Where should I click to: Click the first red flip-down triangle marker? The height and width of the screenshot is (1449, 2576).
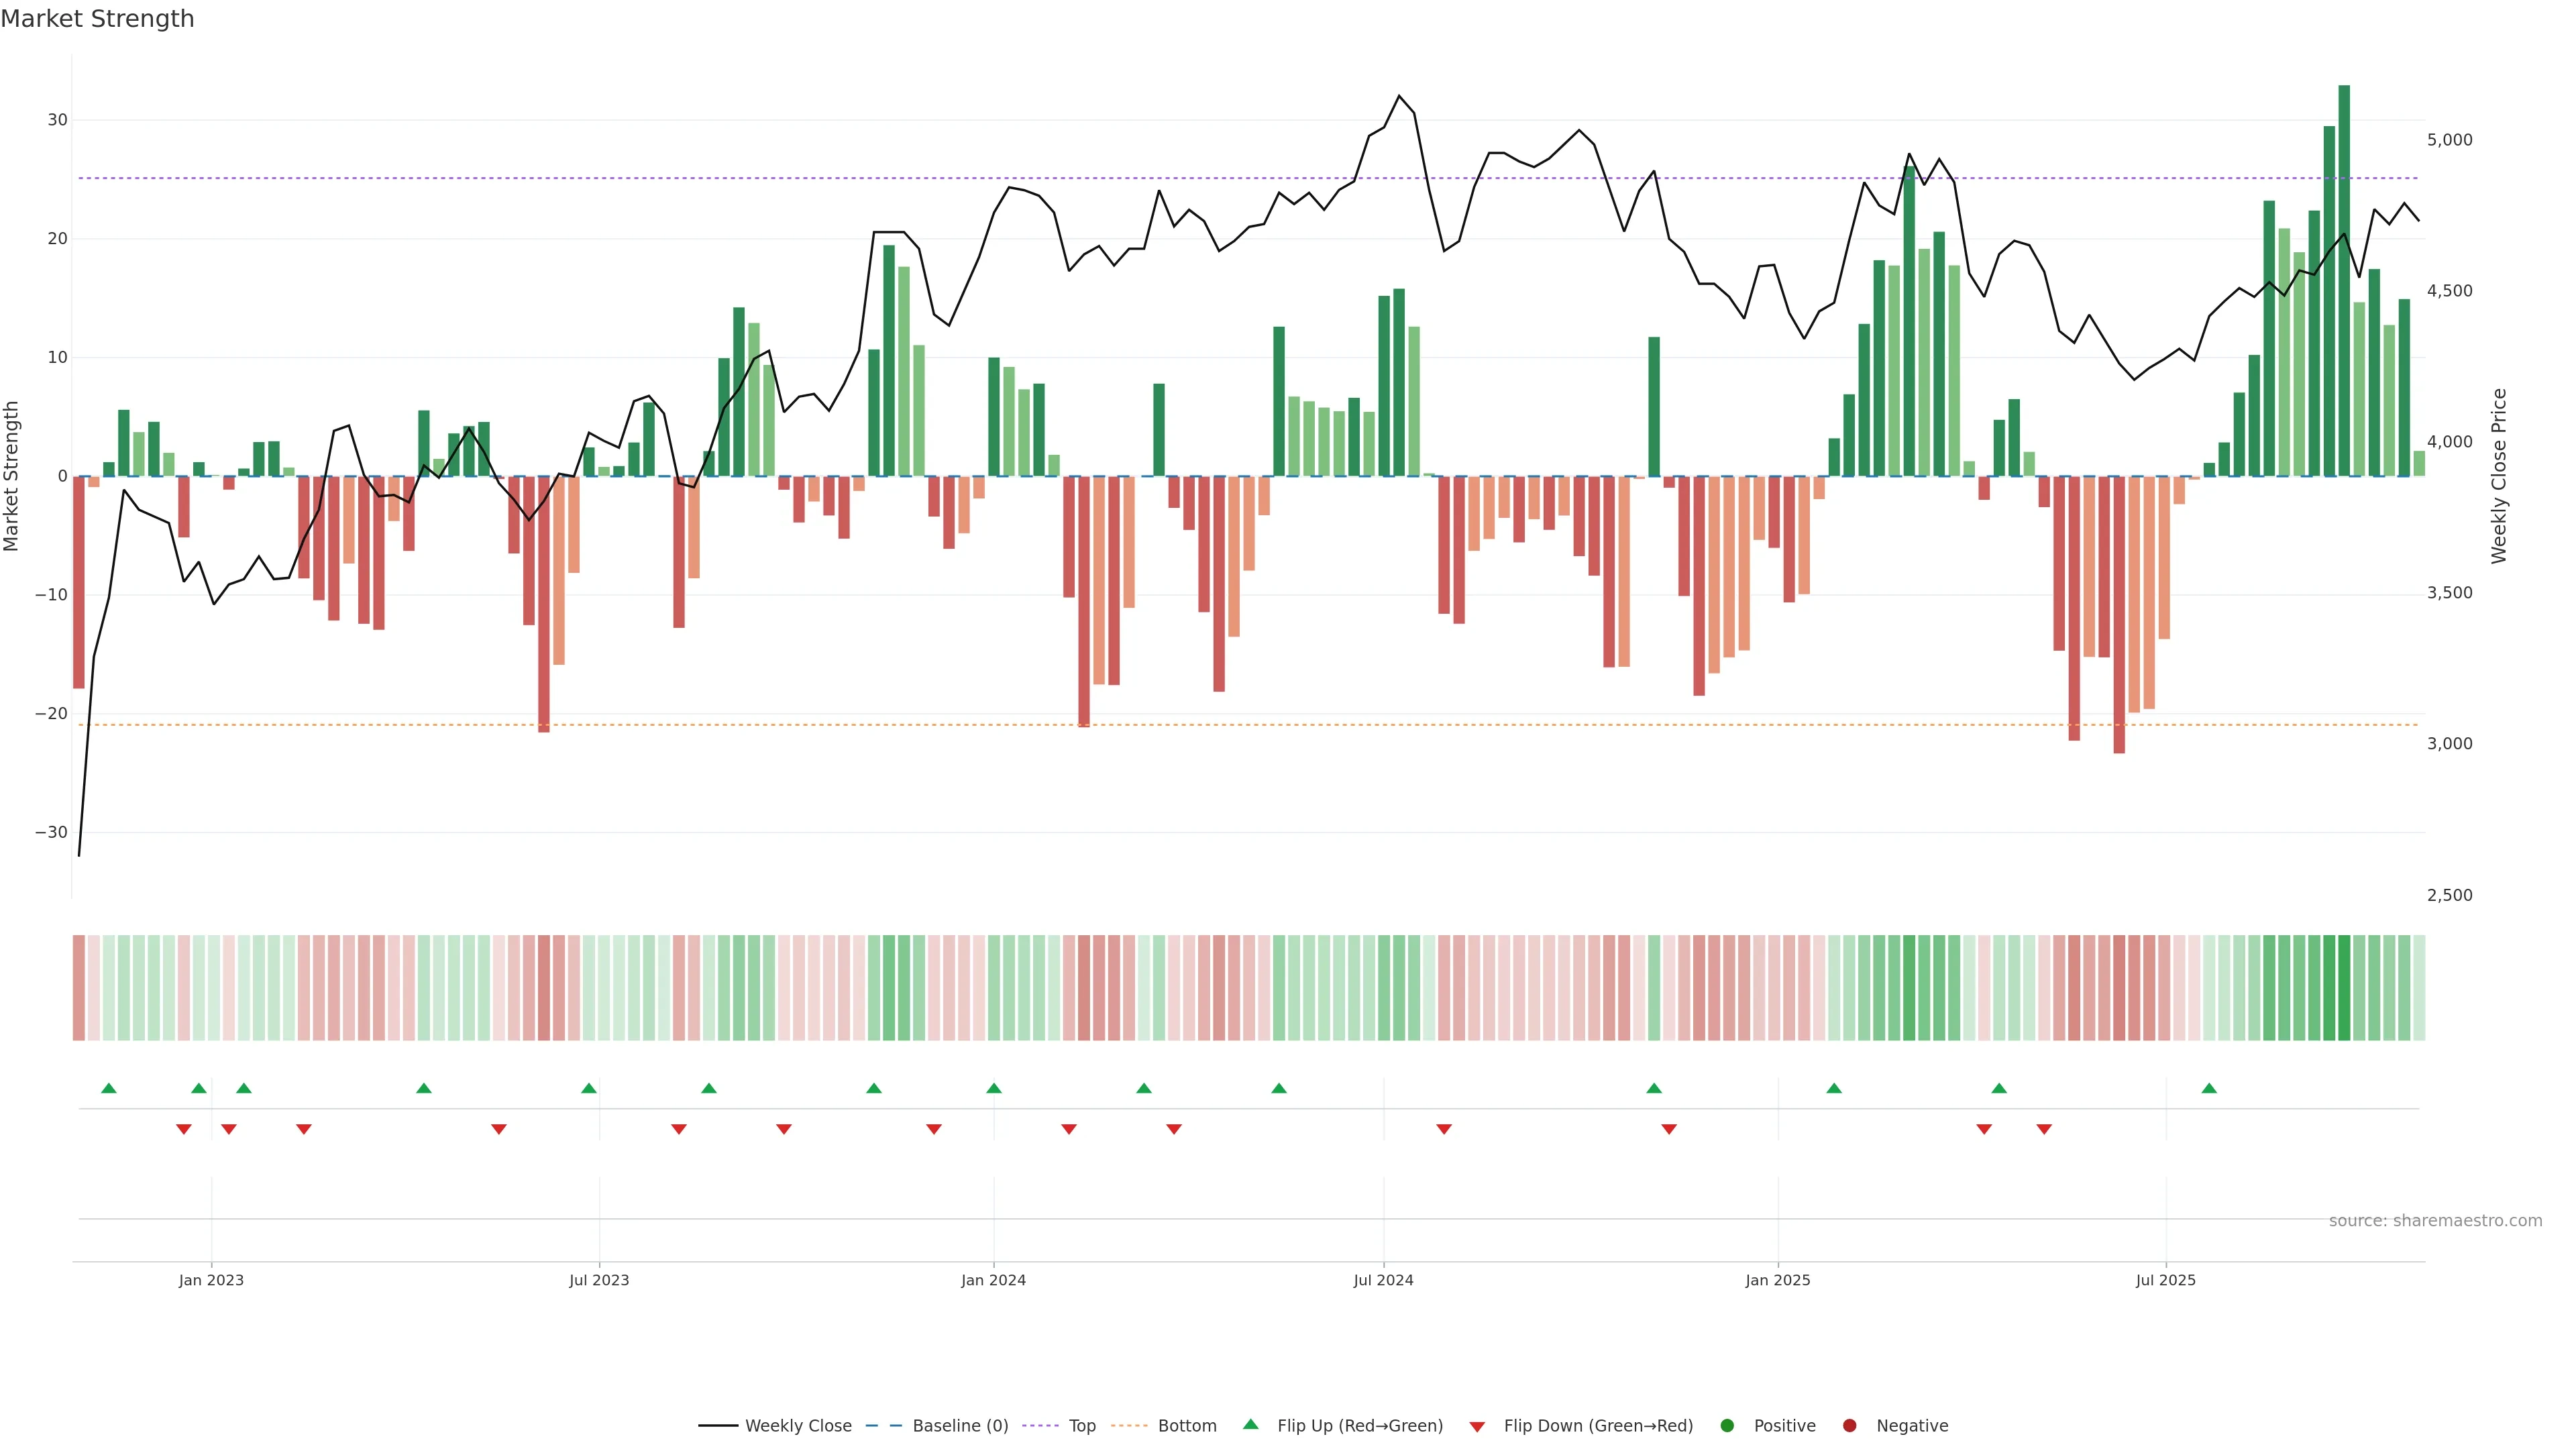[x=184, y=1129]
